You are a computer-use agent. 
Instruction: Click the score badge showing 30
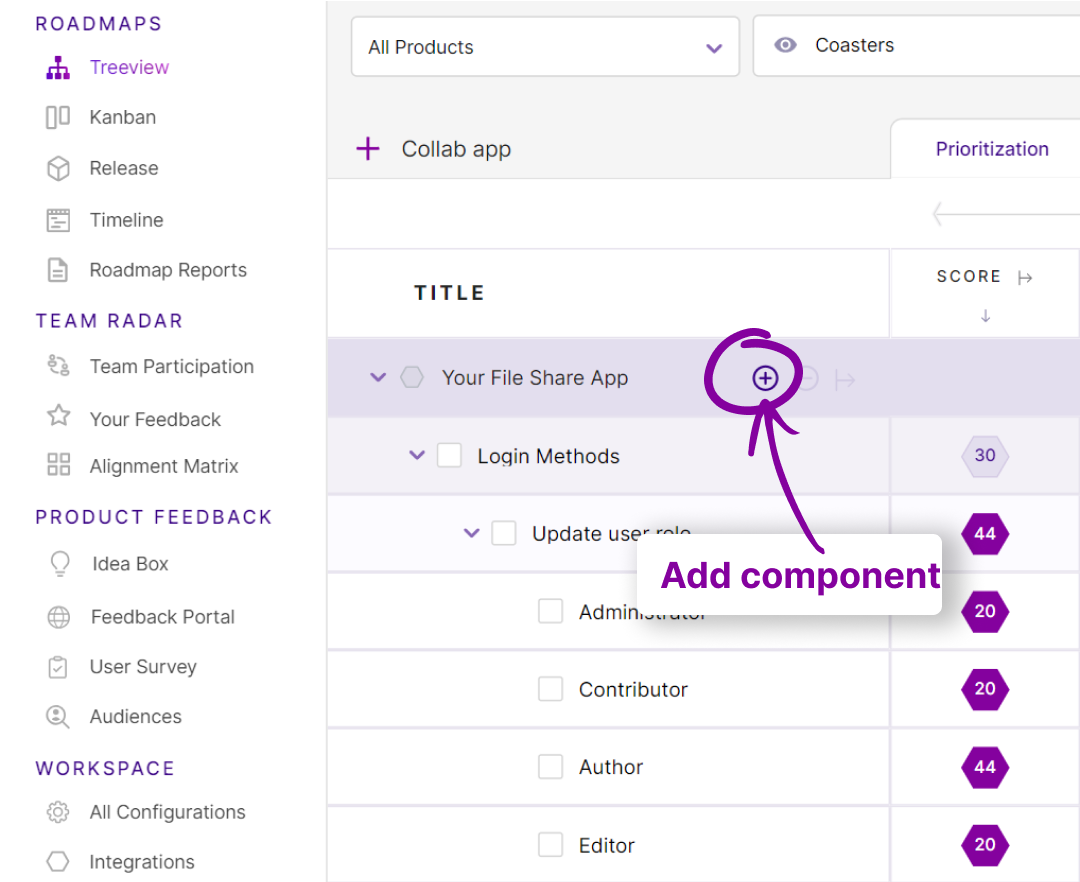pos(985,455)
